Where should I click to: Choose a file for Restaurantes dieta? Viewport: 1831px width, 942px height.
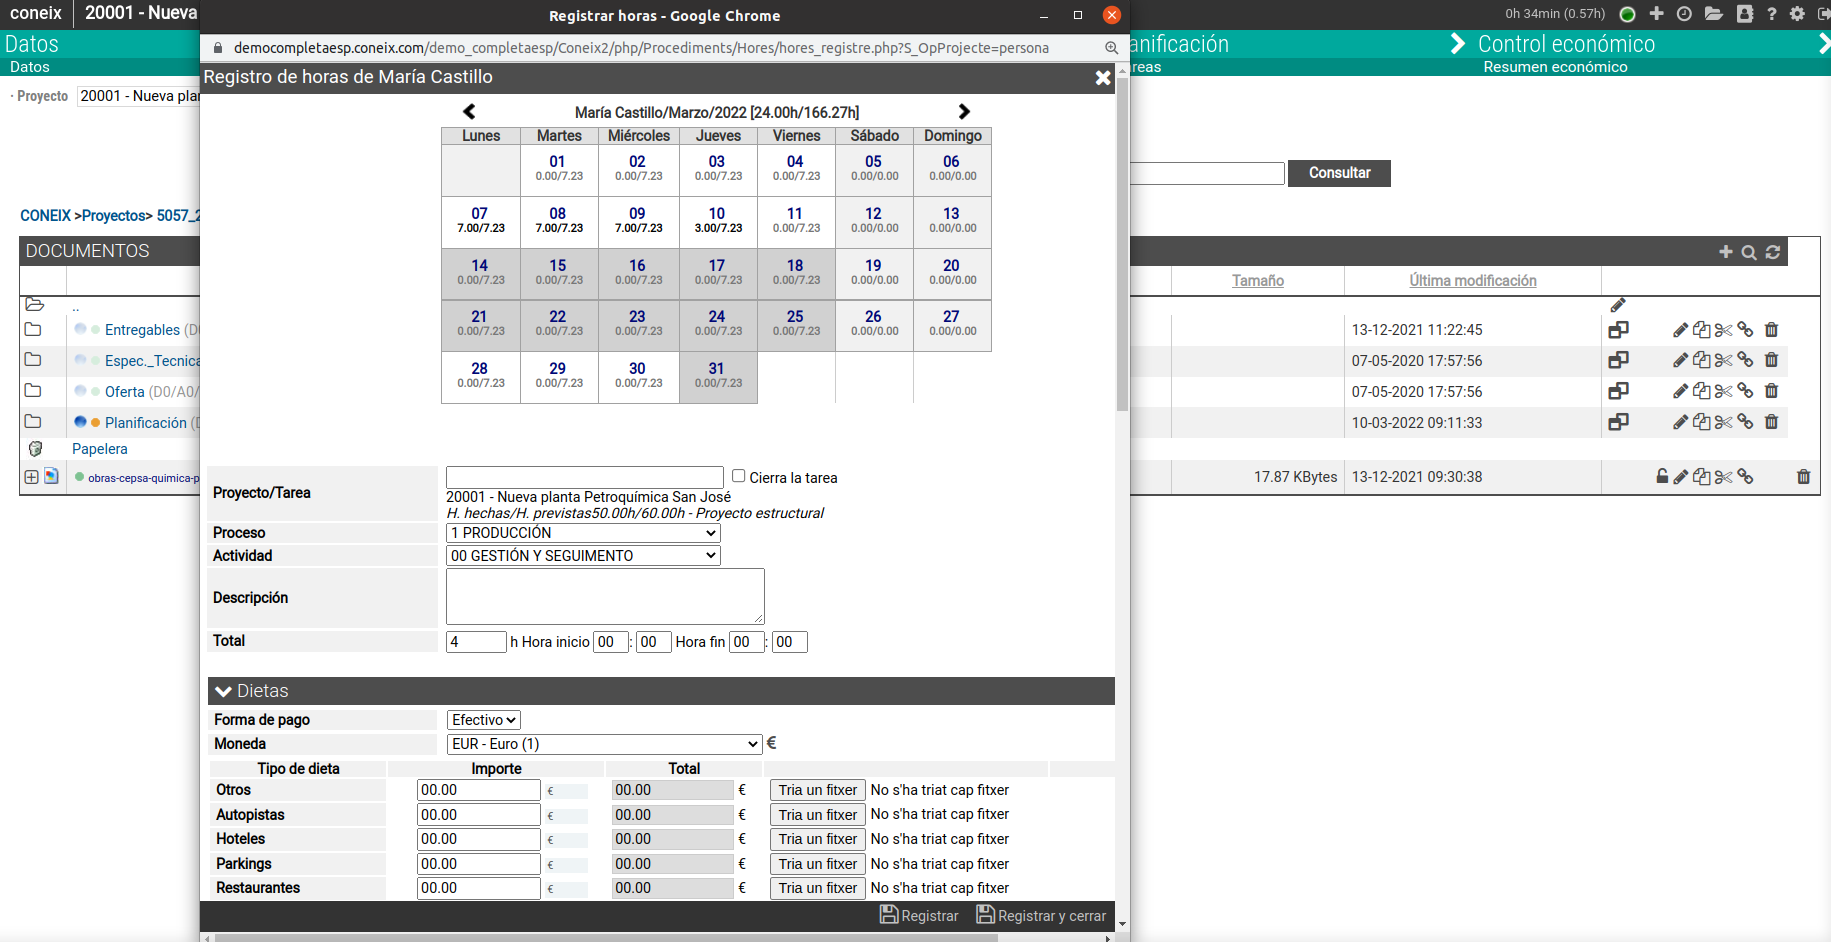[818, 888]
